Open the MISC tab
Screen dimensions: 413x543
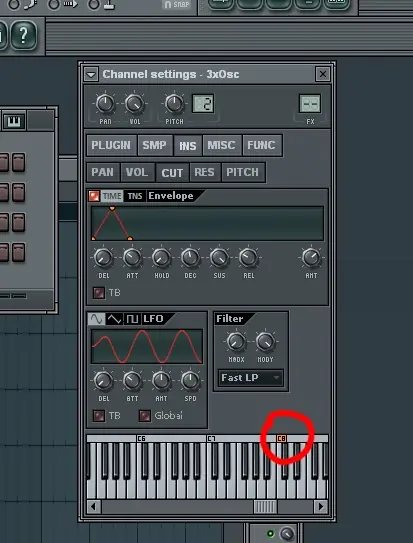(222, 145)
